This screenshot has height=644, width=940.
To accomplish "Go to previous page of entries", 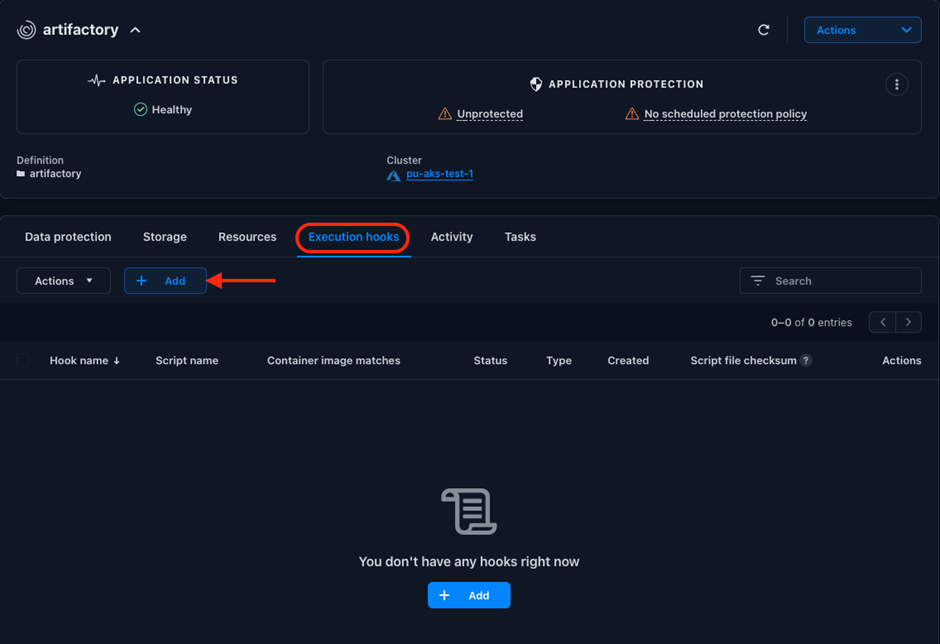I will 882,322.
